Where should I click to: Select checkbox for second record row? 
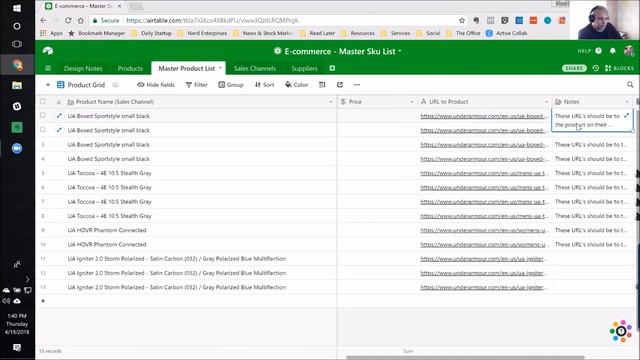click(x=43, y=130)
